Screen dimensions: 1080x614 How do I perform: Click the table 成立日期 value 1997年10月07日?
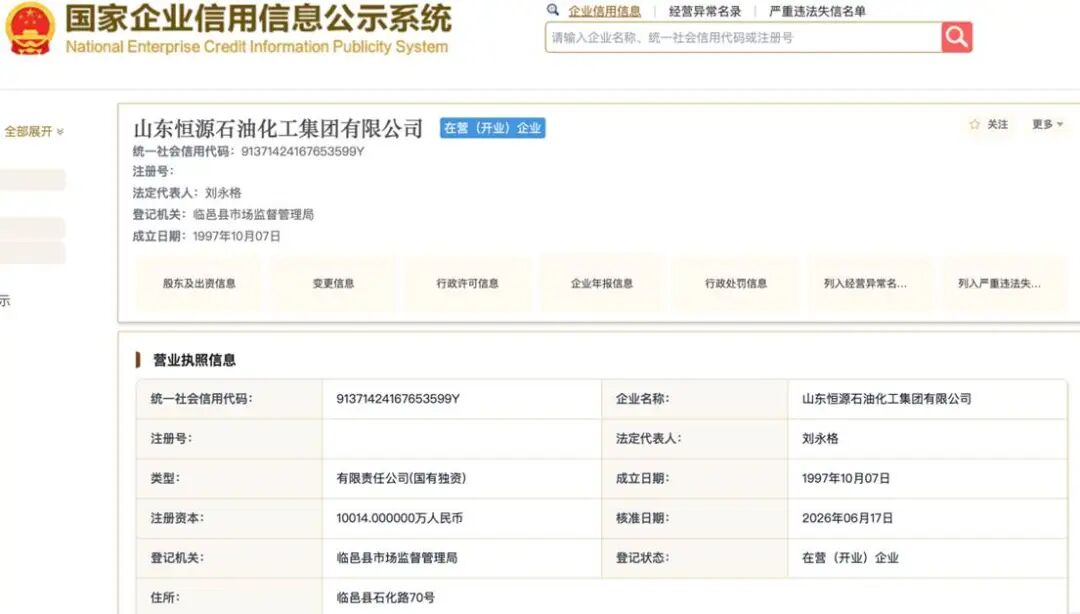pos(846,478)
